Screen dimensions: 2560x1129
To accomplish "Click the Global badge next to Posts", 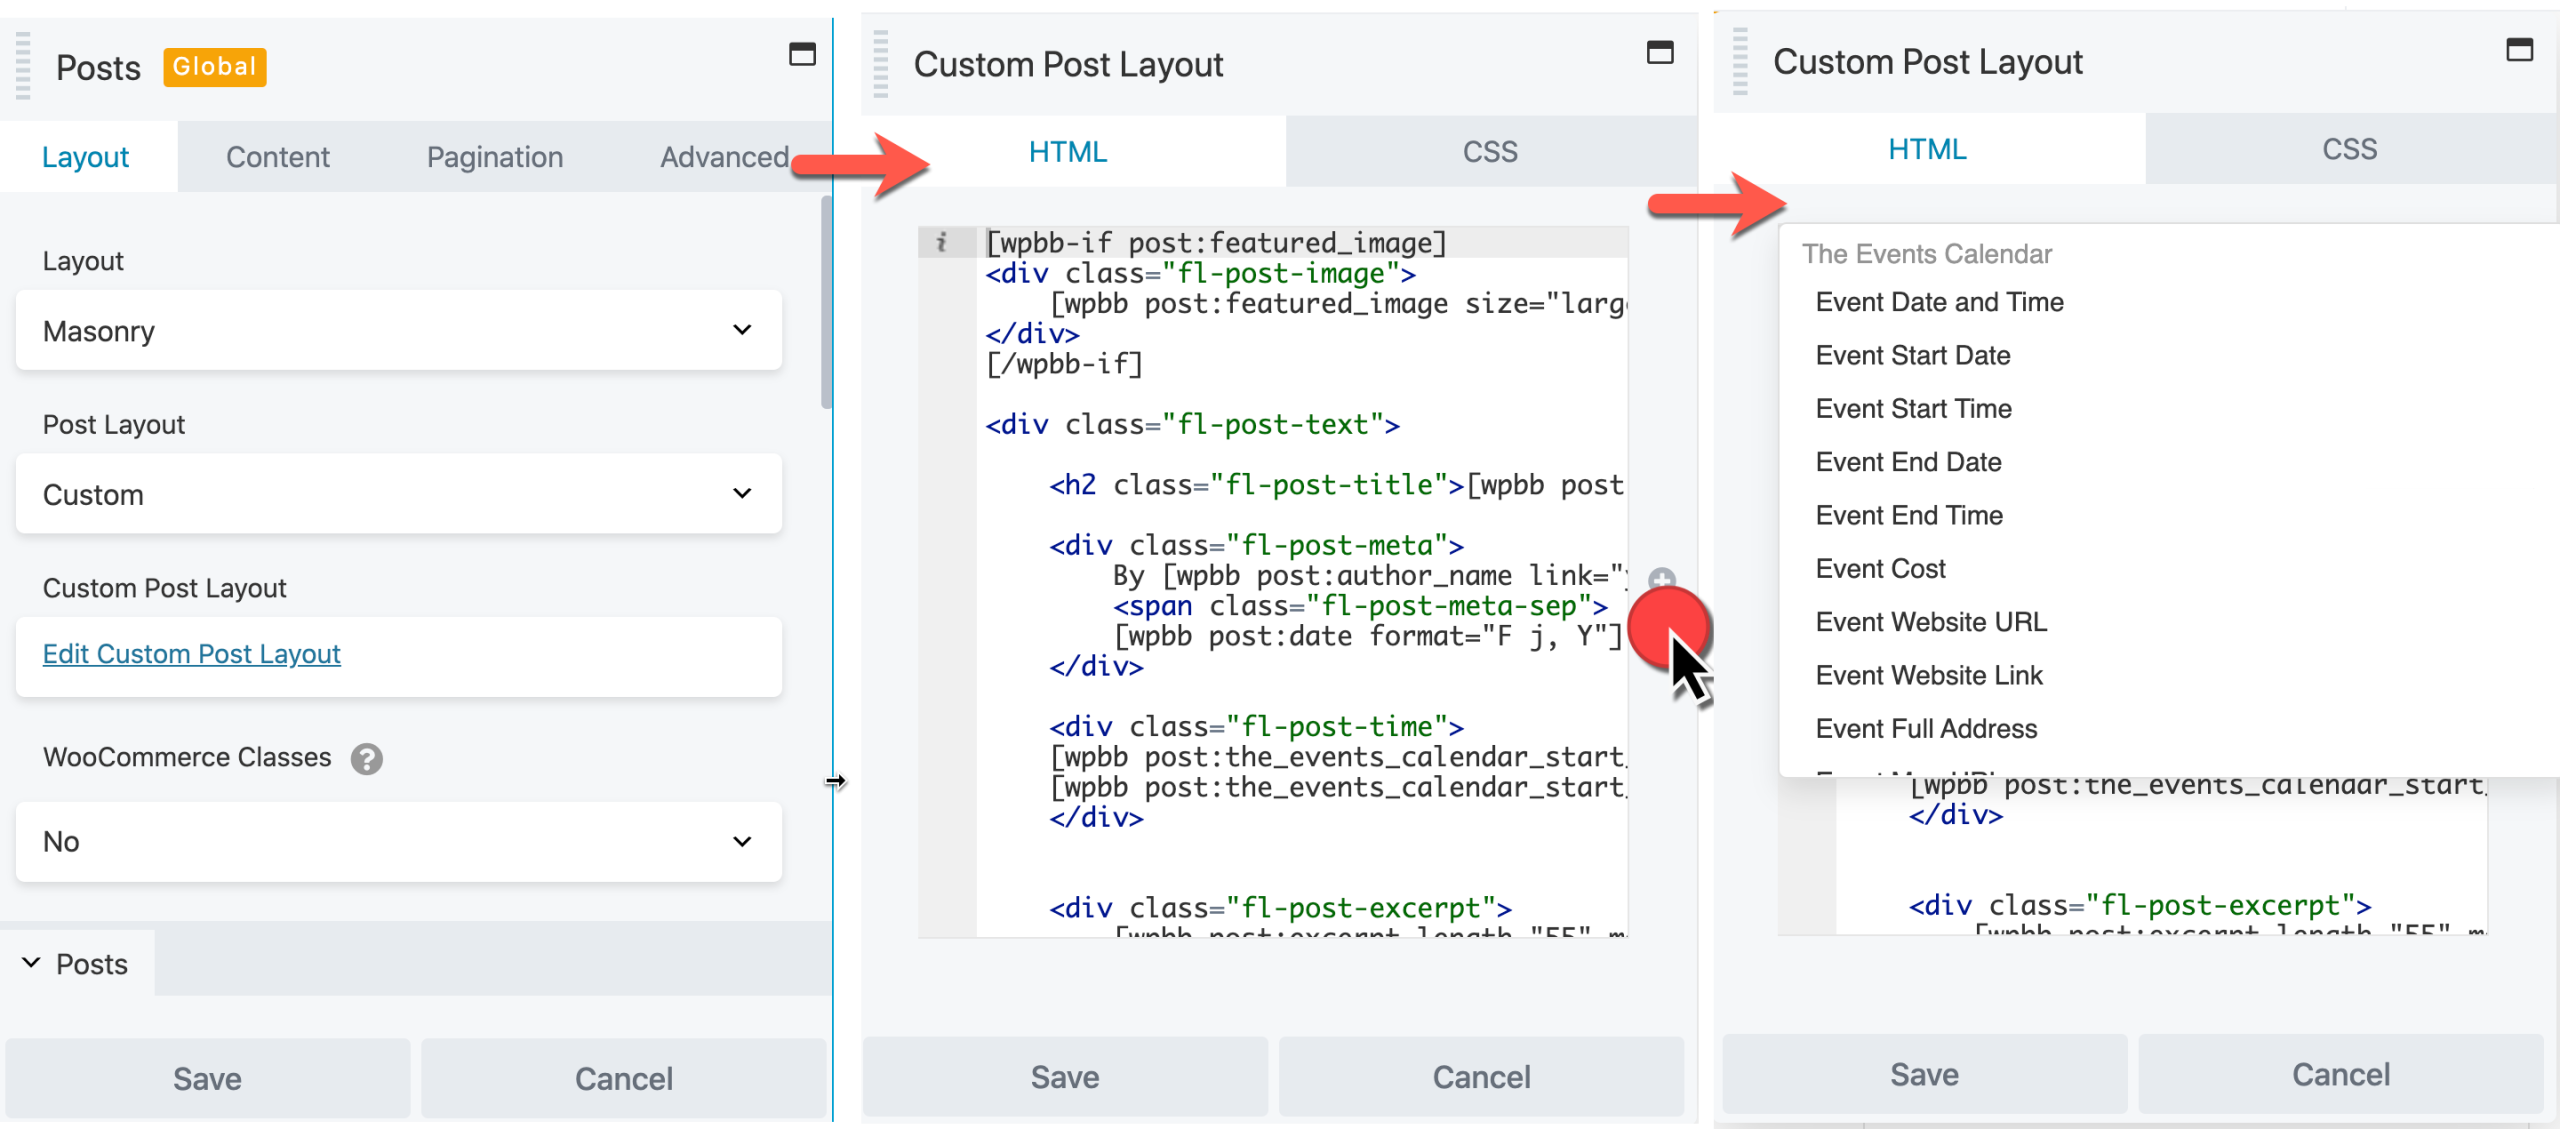I will [x=215, y=67].
